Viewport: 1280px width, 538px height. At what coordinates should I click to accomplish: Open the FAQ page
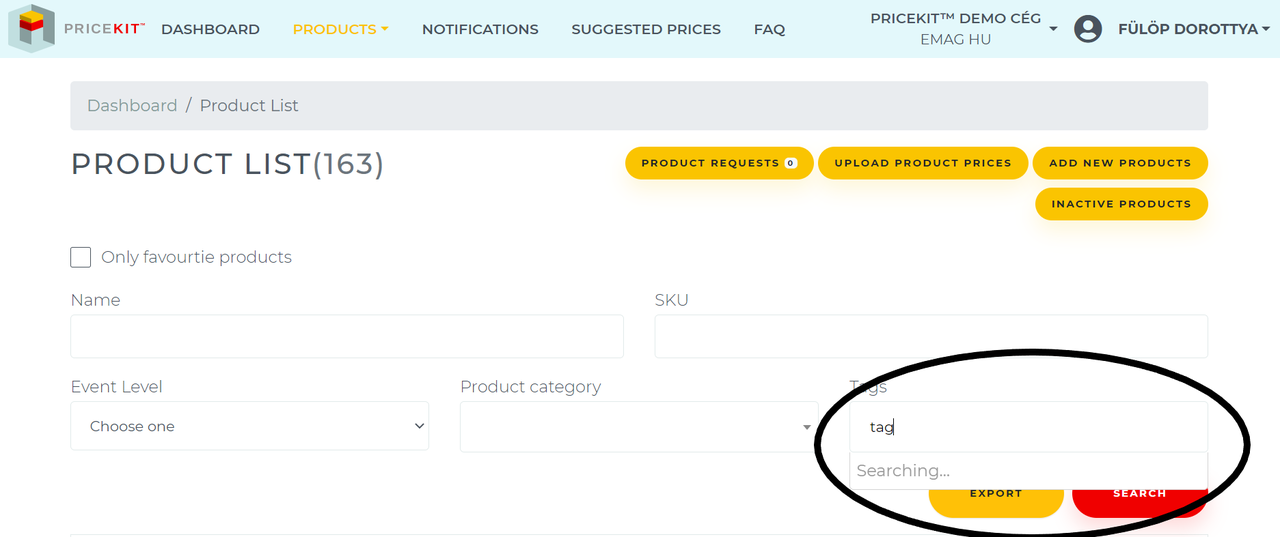pyautogui.click(x=769, y=29)
